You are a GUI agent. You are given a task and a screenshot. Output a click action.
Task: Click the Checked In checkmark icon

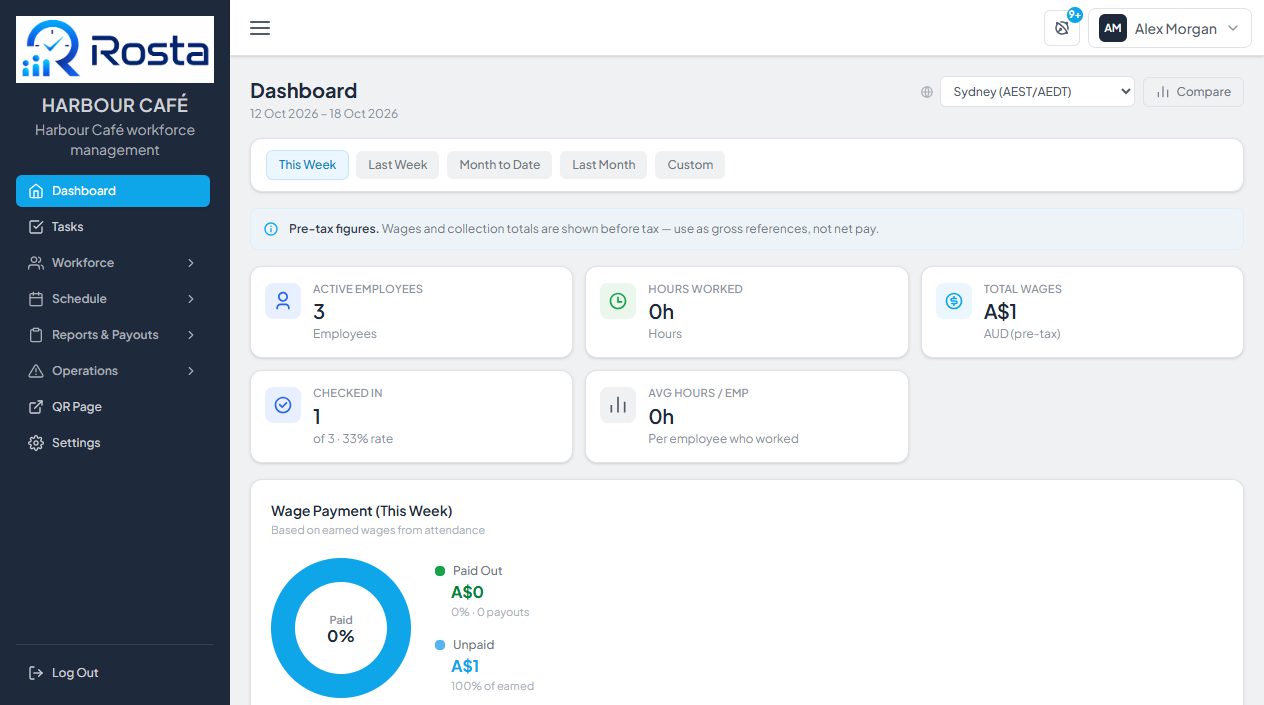coord(283,404)
